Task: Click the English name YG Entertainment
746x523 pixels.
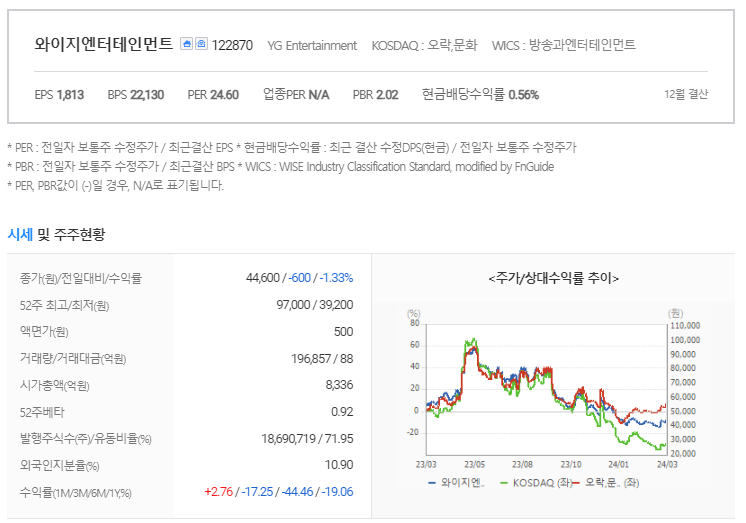Action: tap(312, 46)
